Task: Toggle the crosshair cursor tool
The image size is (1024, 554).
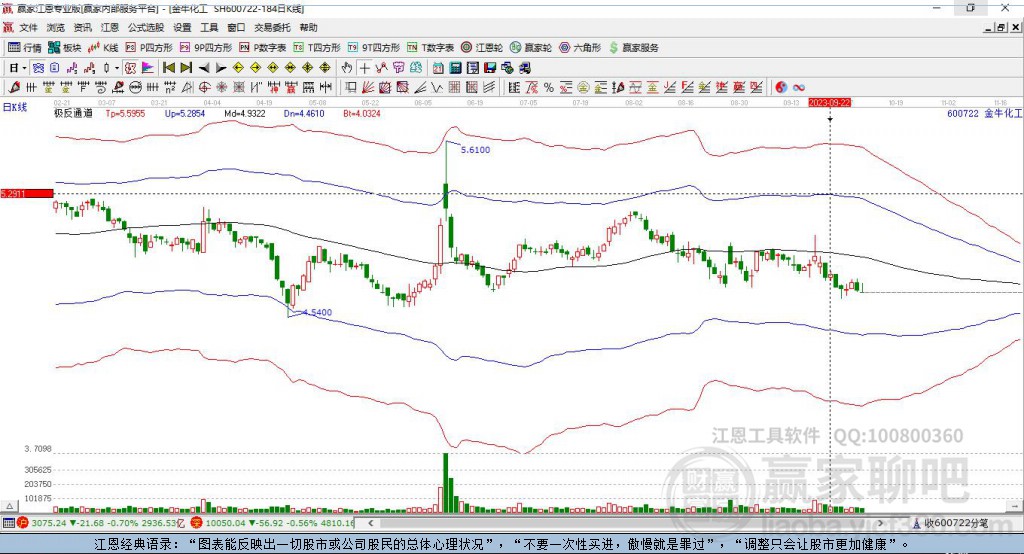Action: [364, 68]
